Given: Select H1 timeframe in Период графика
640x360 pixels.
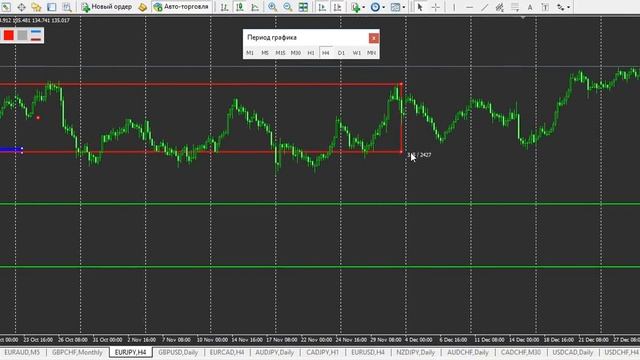Looking at the screenshot, I should tap(311, 53).
